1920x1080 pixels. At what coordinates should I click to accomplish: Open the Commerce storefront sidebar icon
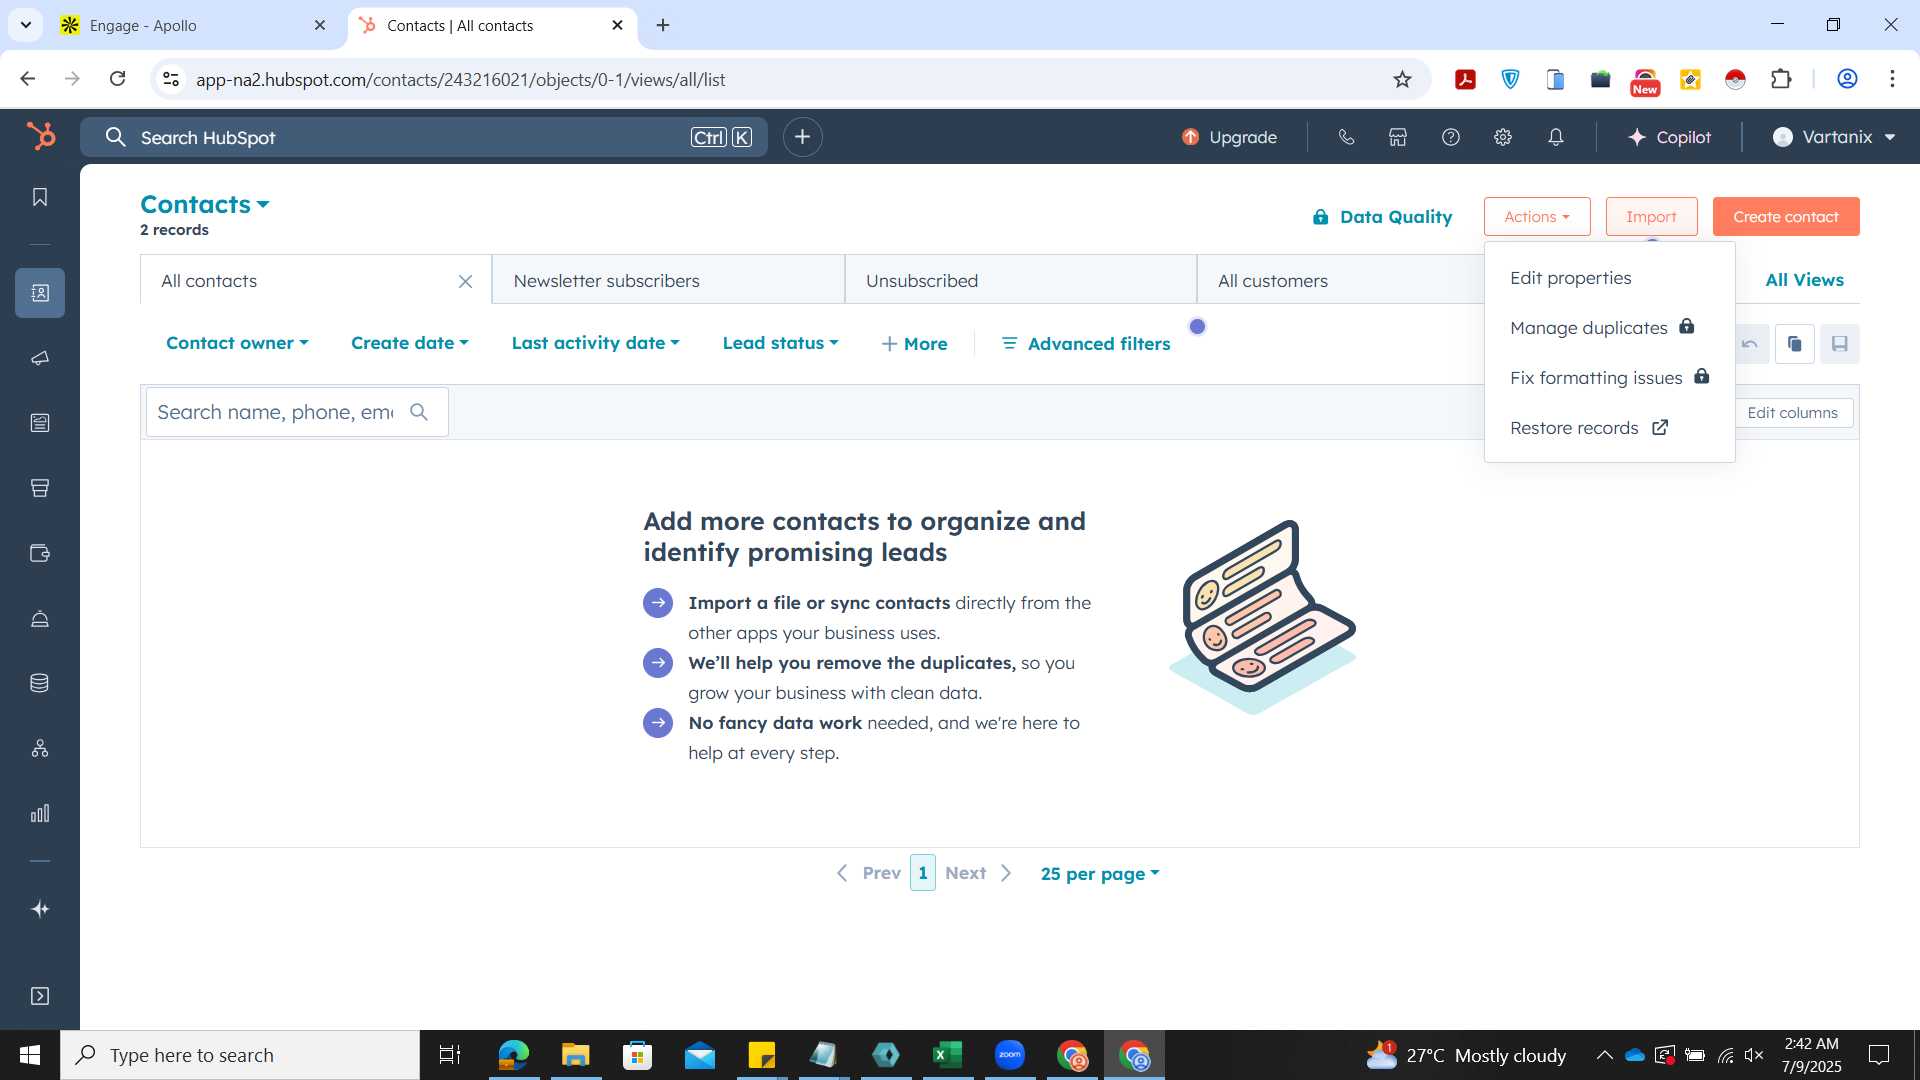[x=40, y=488]
